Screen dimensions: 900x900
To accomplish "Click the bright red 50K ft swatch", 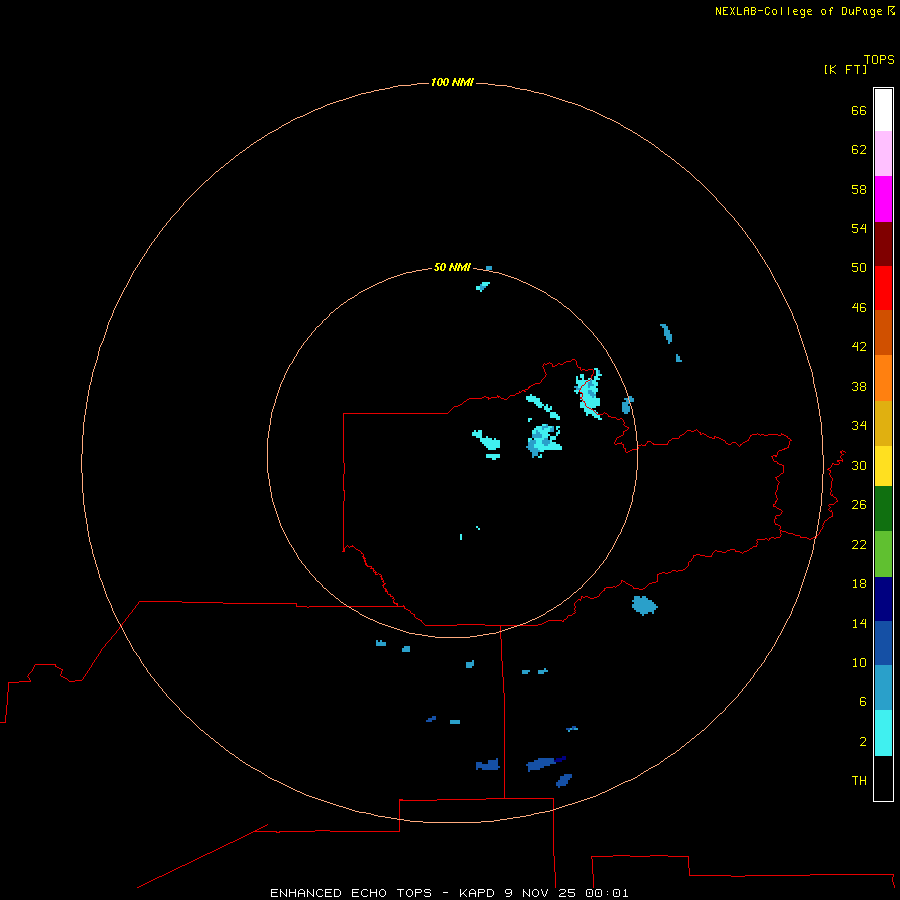I will [x=883, y=288].
